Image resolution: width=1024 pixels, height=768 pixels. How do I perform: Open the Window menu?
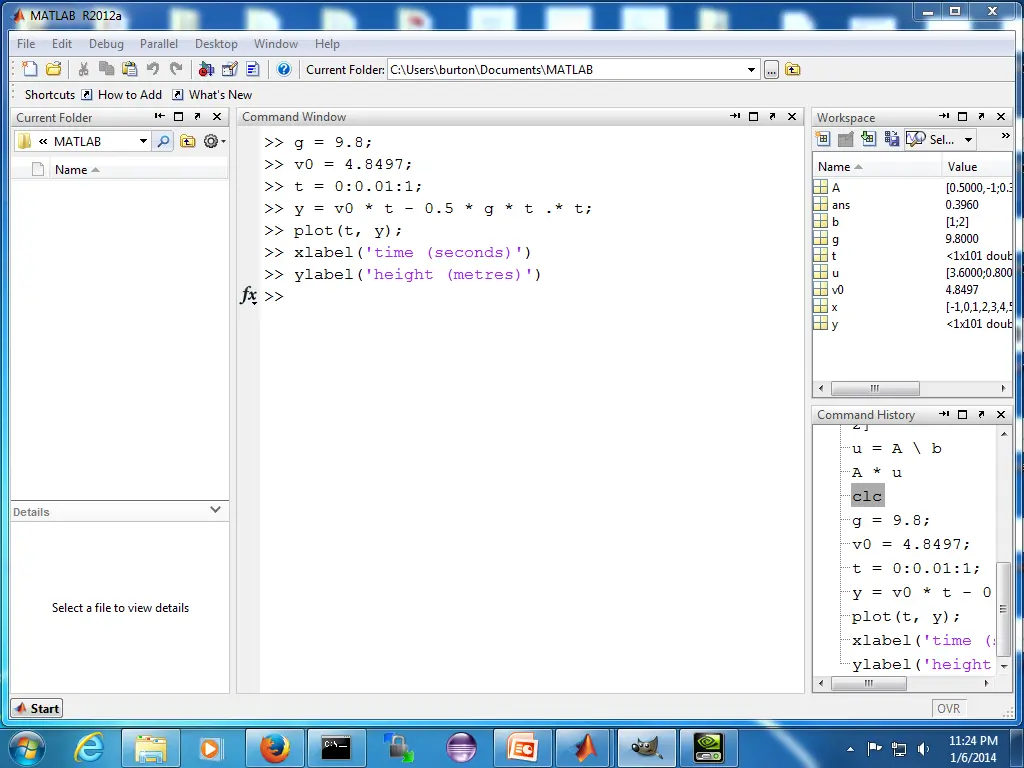pos(276,44)
